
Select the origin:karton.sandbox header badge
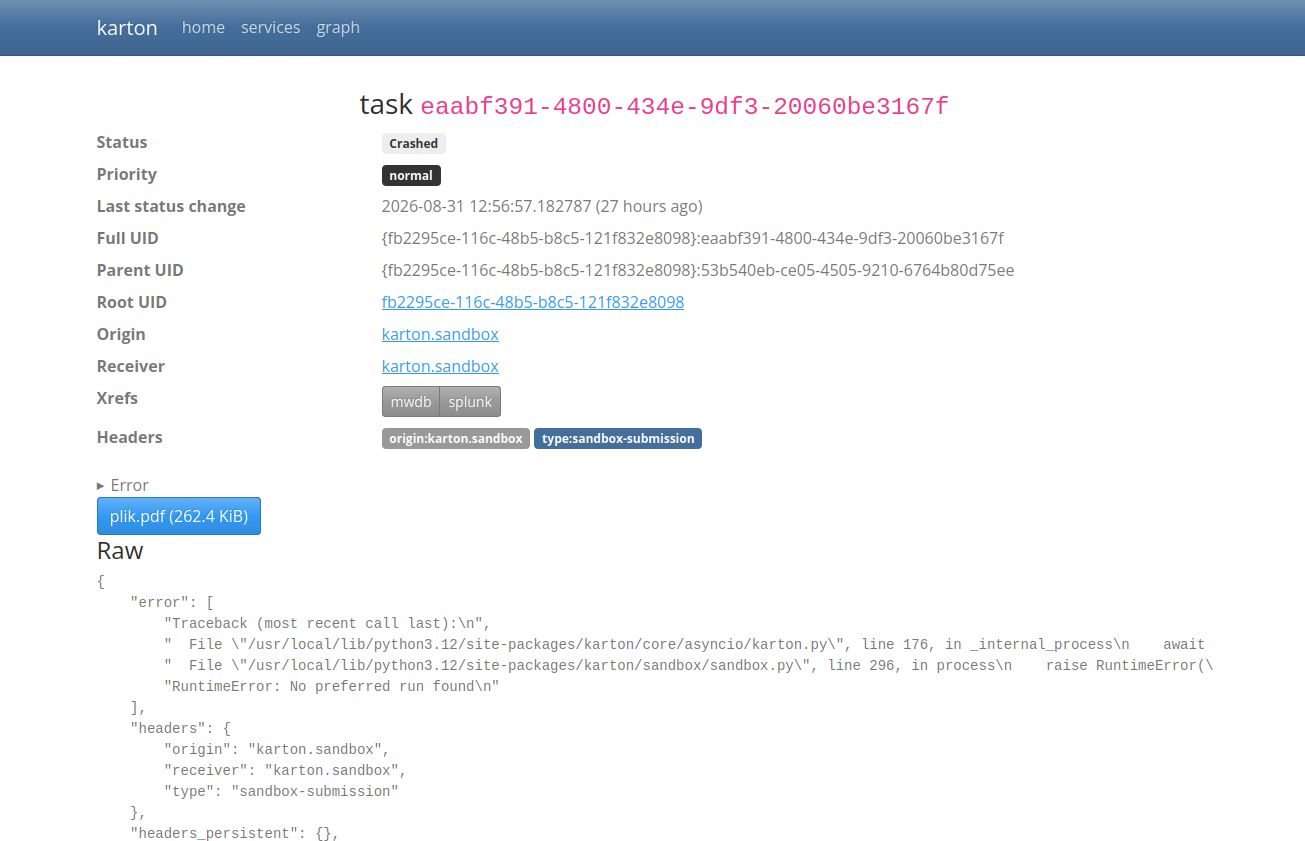coord(456,438)
